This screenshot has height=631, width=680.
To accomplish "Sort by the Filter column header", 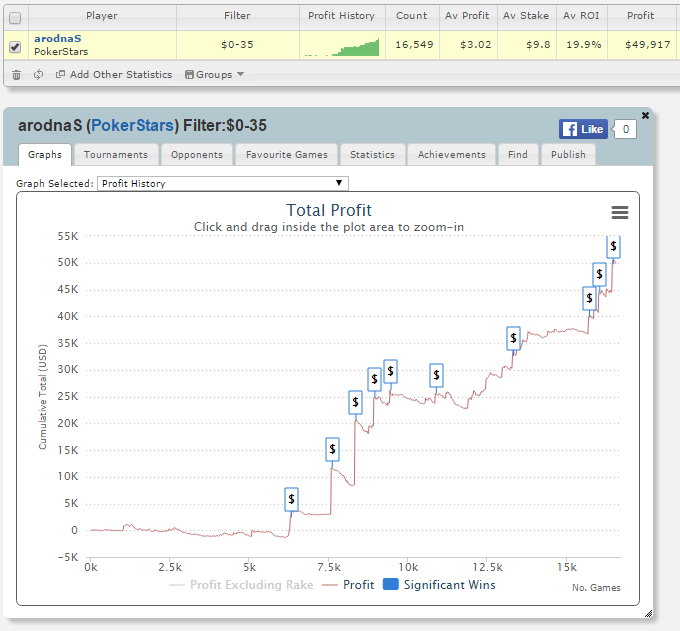I will pos(237,16).
